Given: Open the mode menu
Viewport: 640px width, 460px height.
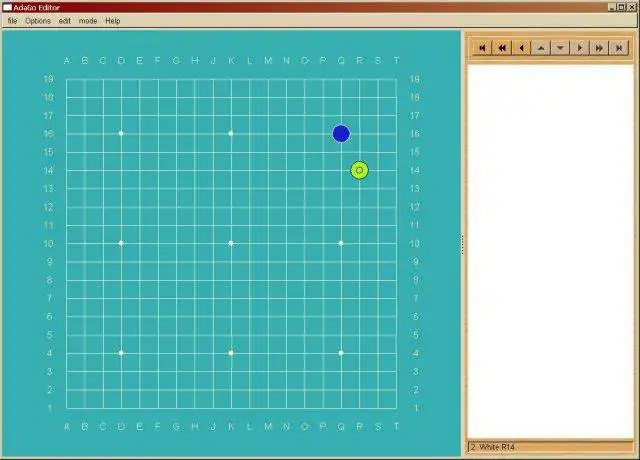Looking at the screenshot, I should pos(88,21).
